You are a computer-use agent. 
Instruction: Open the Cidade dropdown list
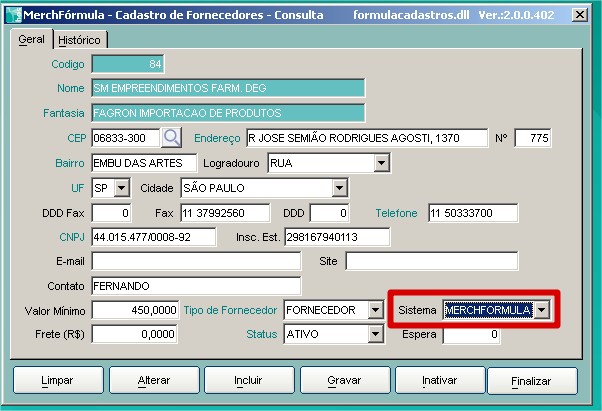(339, 188)
